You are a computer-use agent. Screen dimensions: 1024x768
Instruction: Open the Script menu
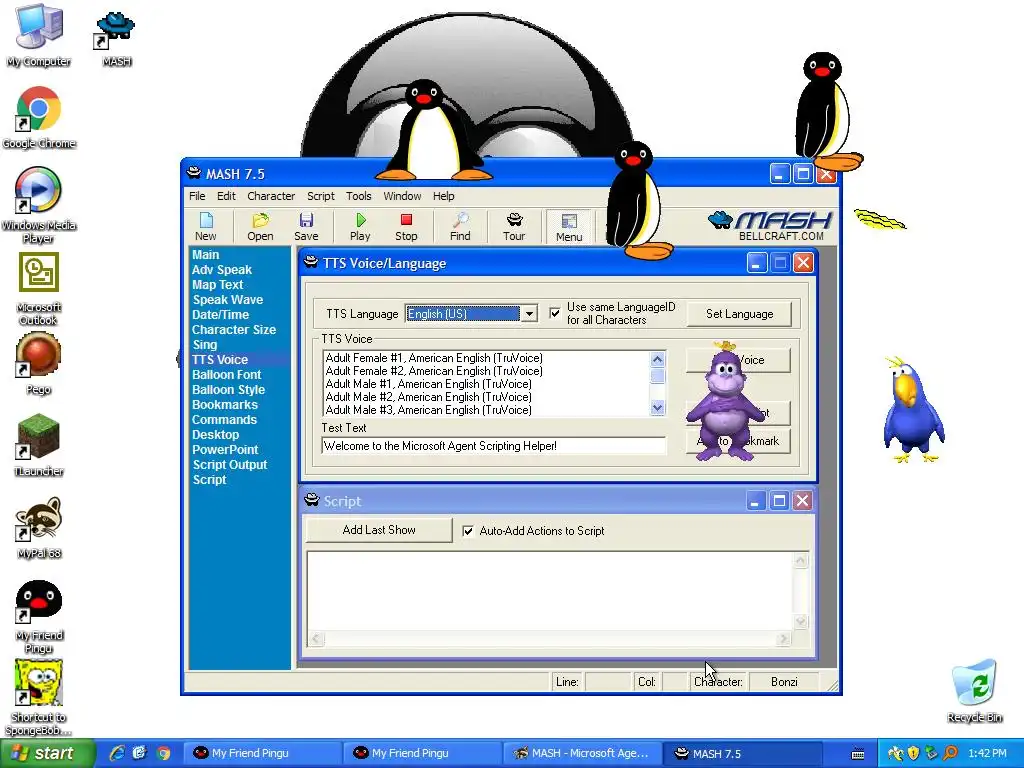click(x=321, y=196)
